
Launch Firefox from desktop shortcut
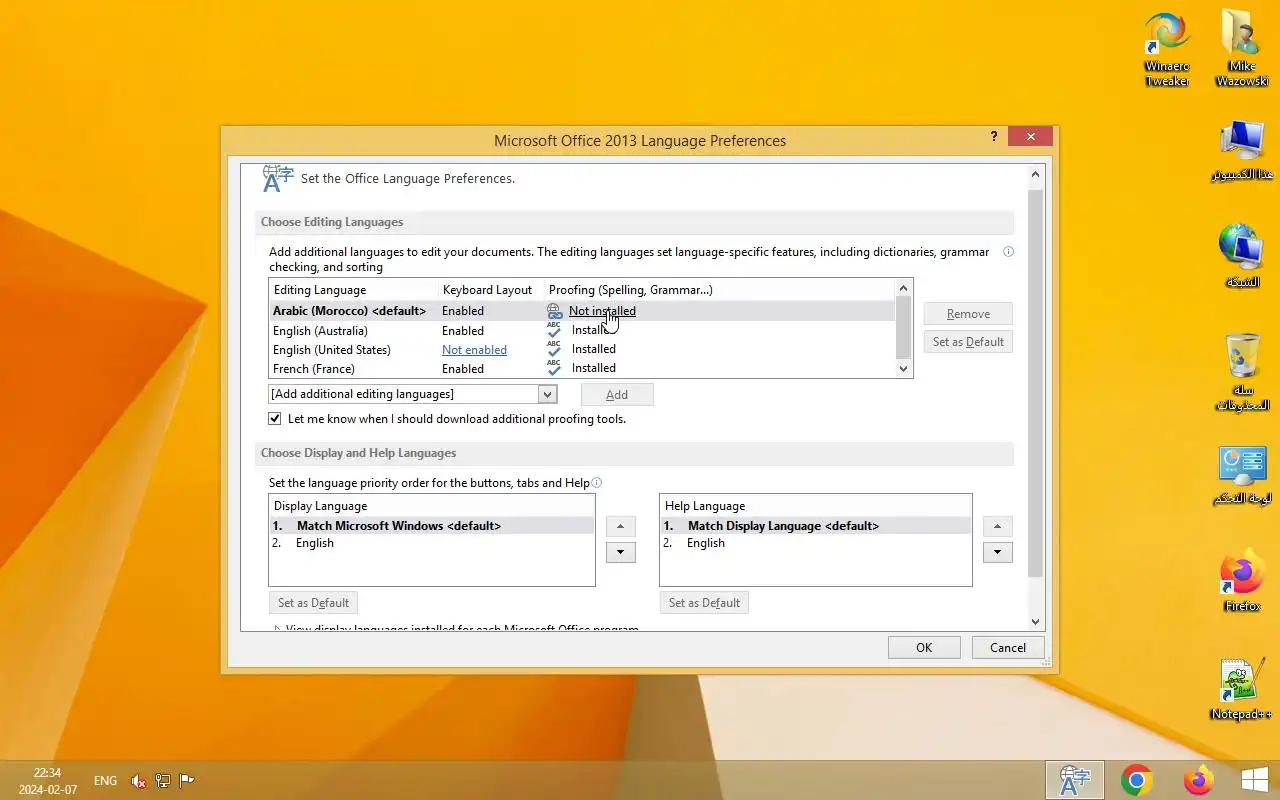click(1242, 580)
